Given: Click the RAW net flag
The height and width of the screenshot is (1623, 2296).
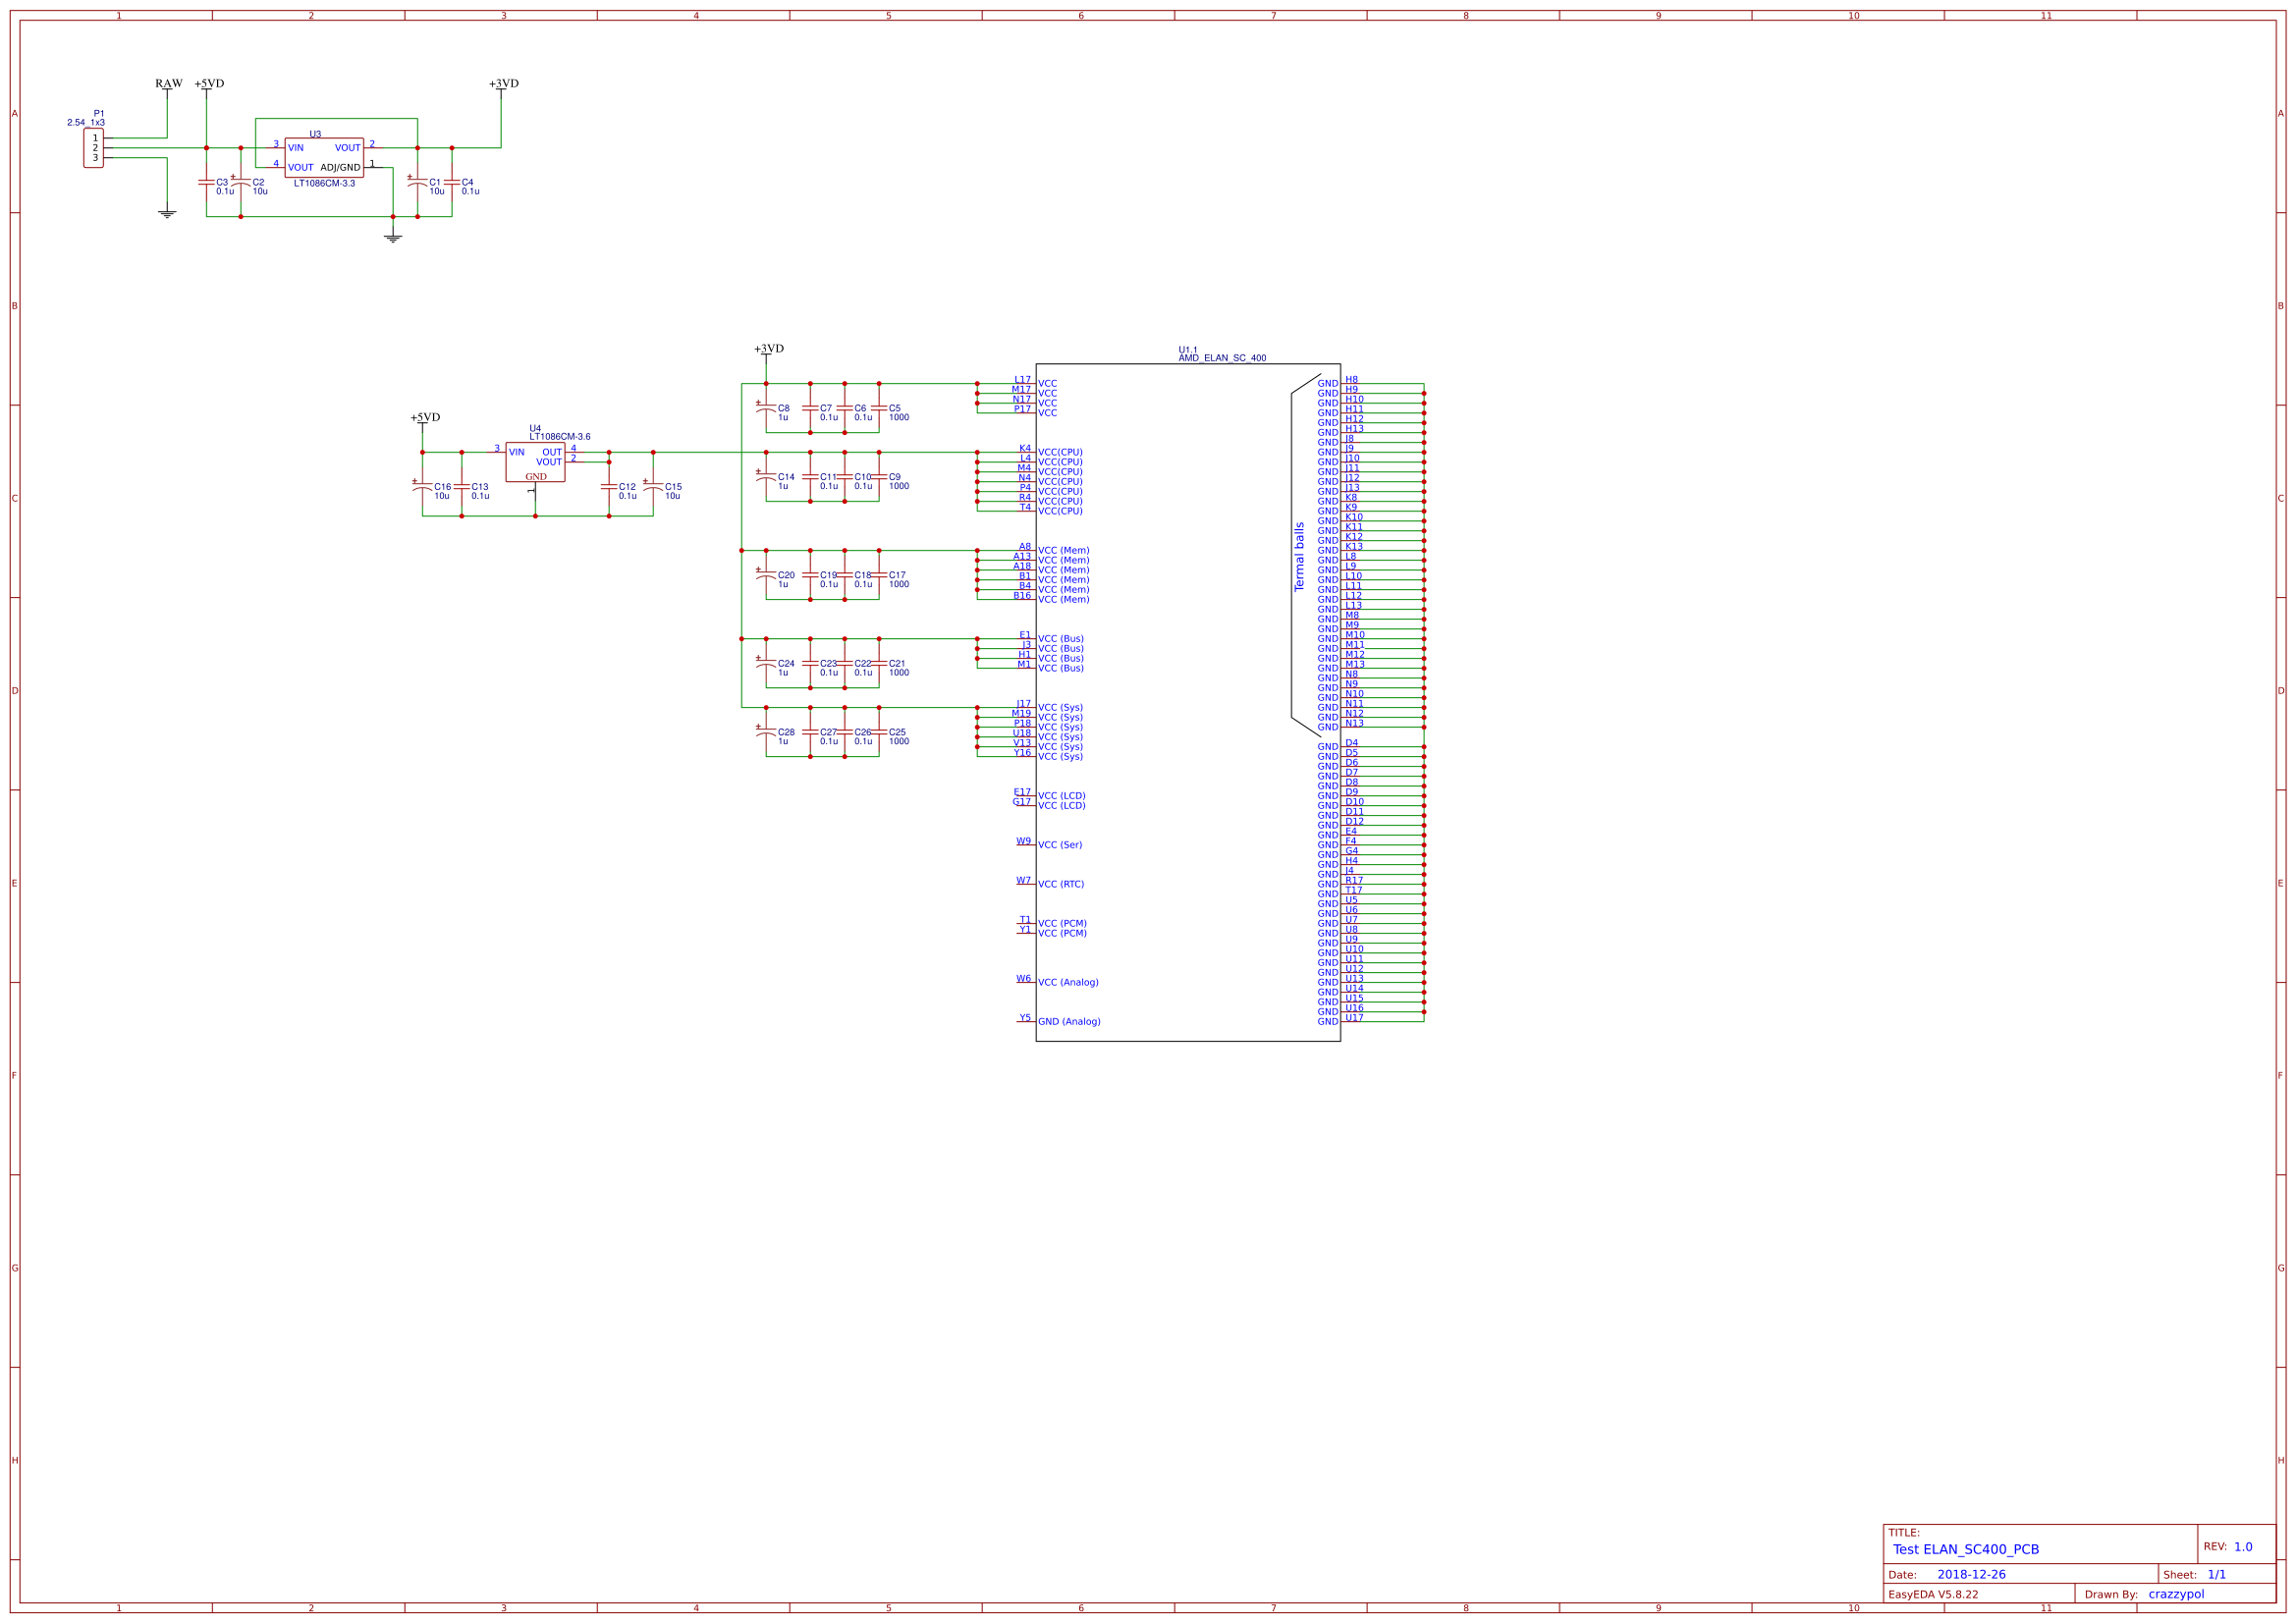Looking at the screenshot, I should pyautogui.click(x=168, y=84).
